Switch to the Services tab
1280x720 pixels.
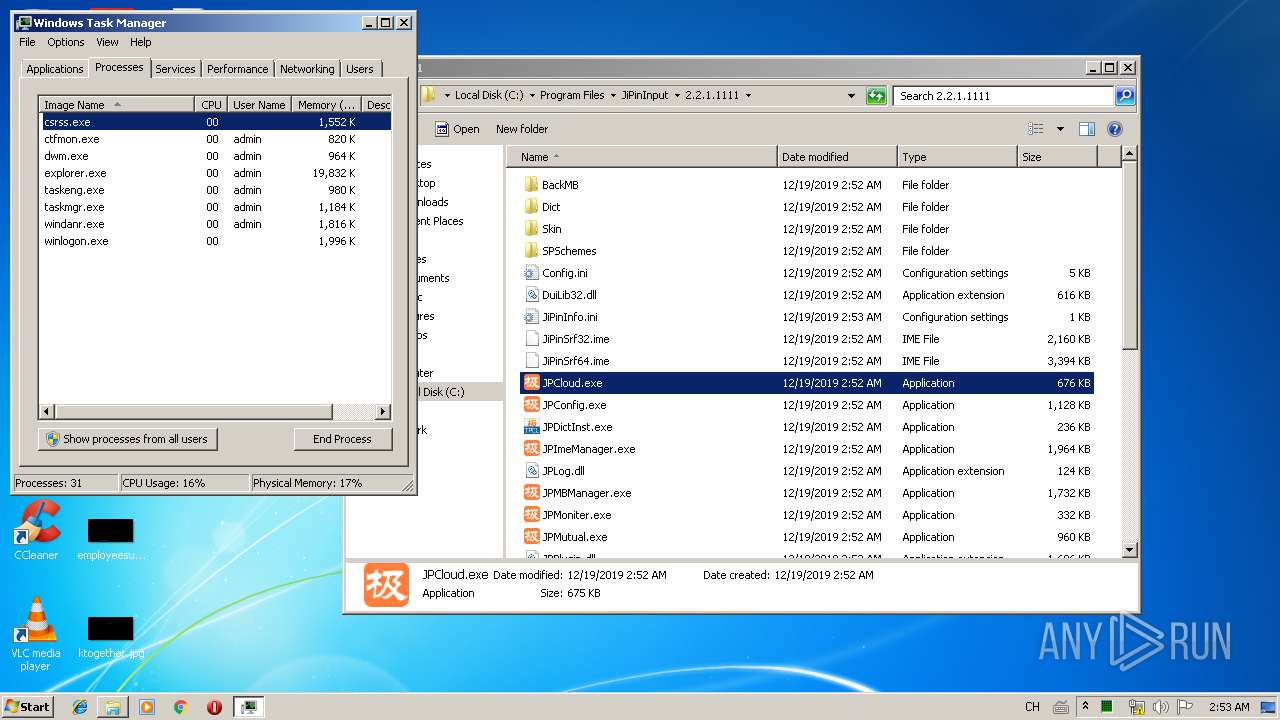[x=175, y=69]
